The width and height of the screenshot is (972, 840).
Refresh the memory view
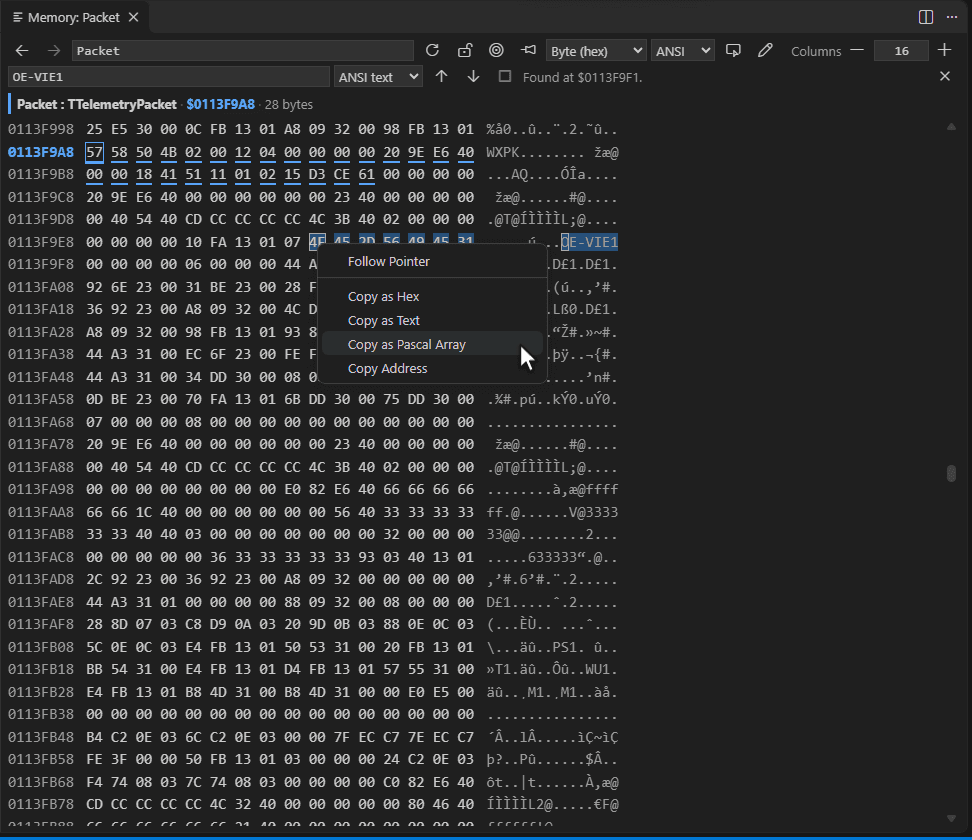click(432, 51)
